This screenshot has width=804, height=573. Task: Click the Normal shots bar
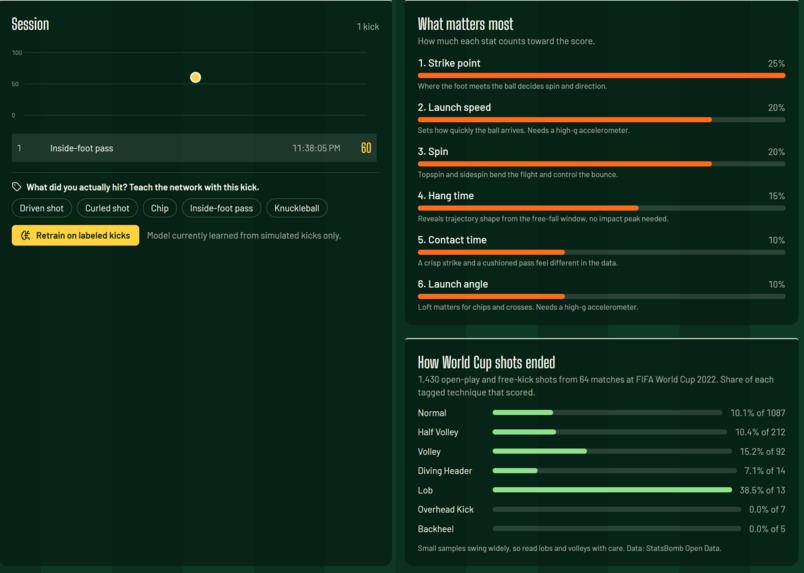(607, 412)
